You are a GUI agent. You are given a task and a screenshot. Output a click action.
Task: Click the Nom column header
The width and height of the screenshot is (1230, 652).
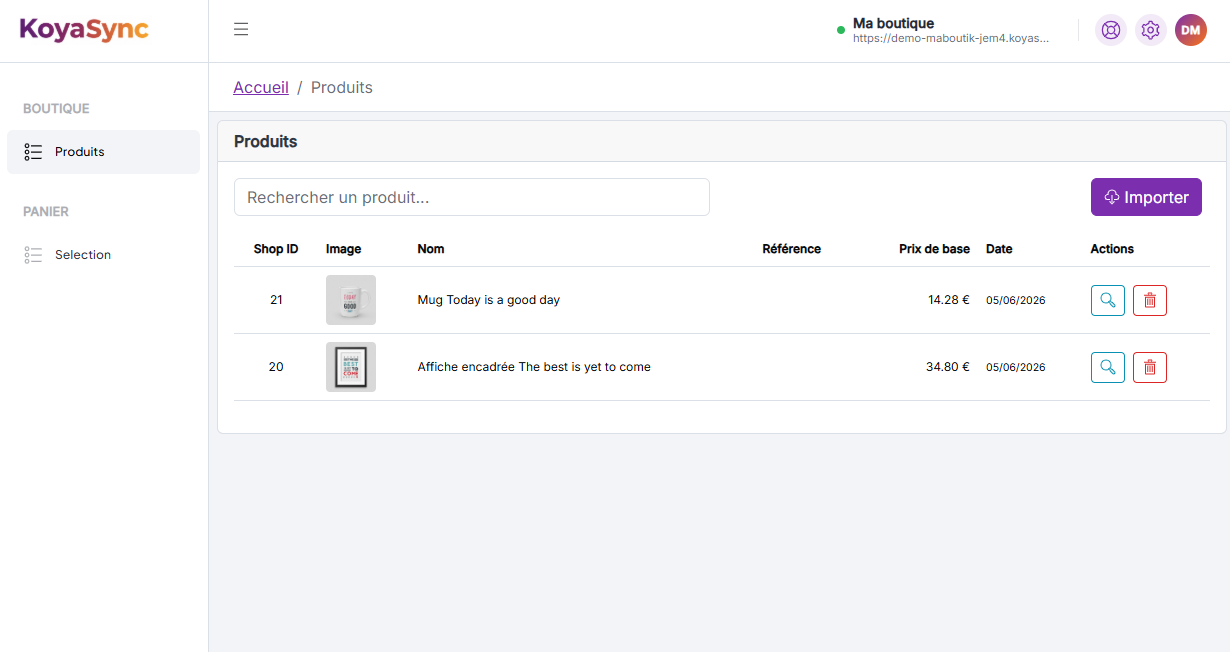431,249
